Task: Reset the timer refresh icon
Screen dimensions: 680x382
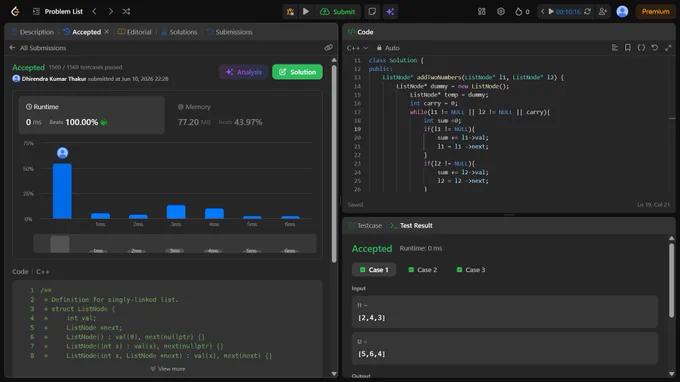Action: click(588, 12)
